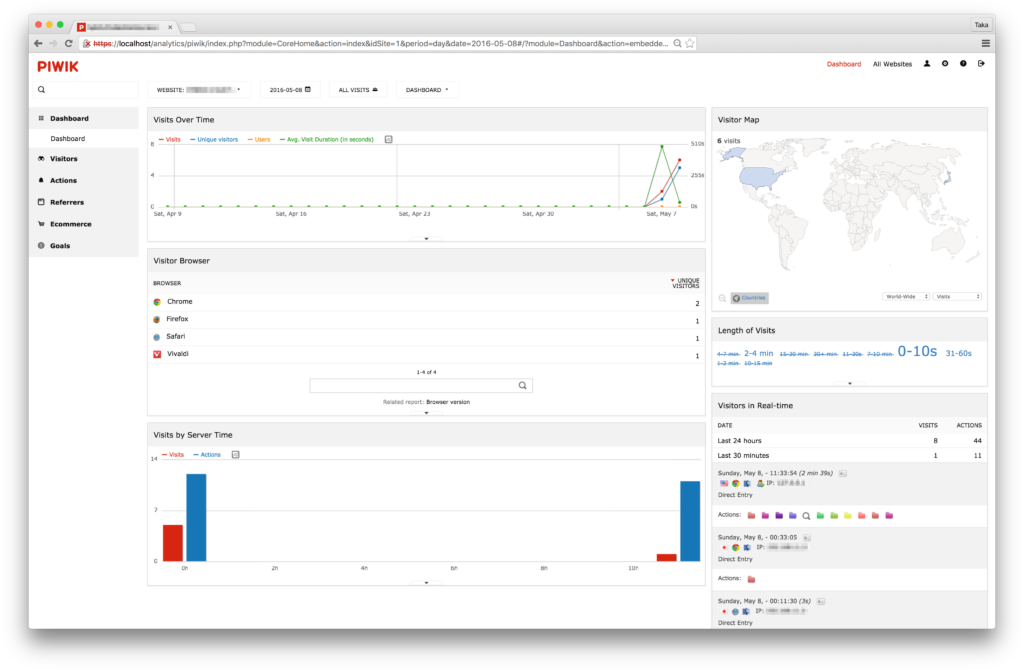Open the metrics picker icon in Visits Over Time
Viewport: 1024px width, 669px height.
[x=389, y=139]
